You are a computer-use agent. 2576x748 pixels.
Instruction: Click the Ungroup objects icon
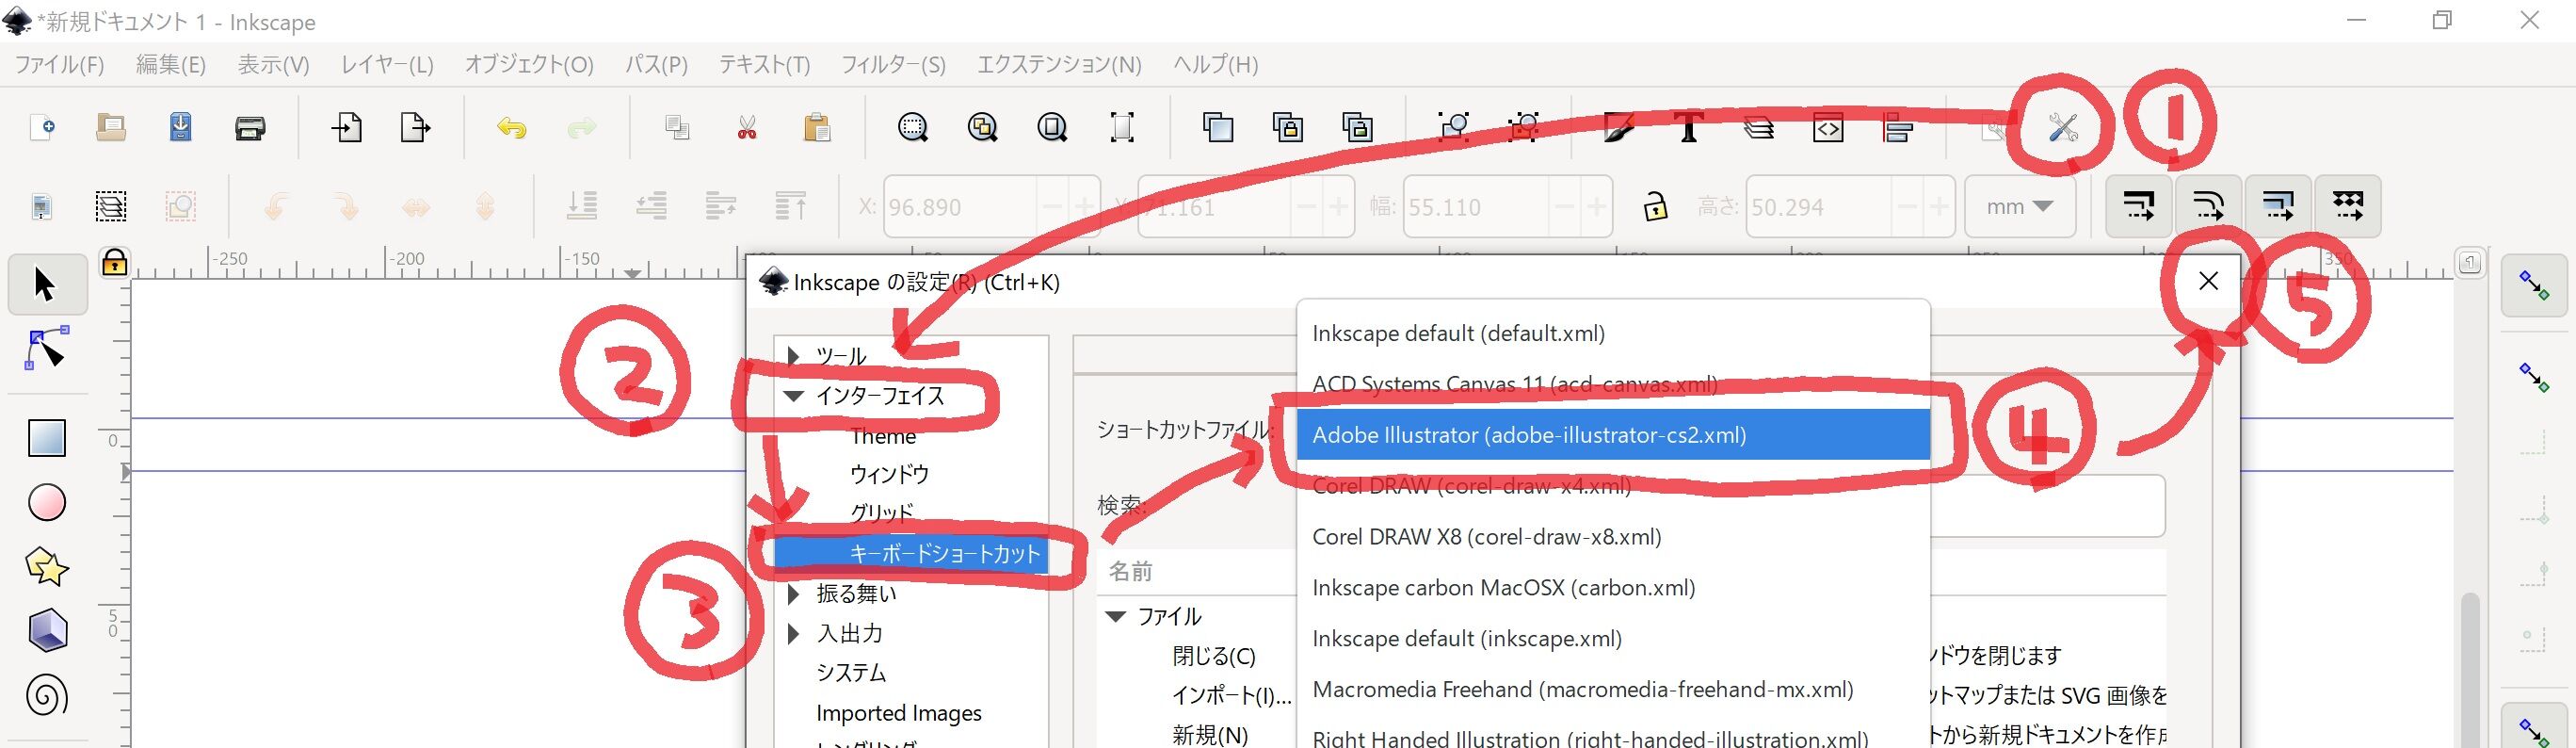(1524, 127)
